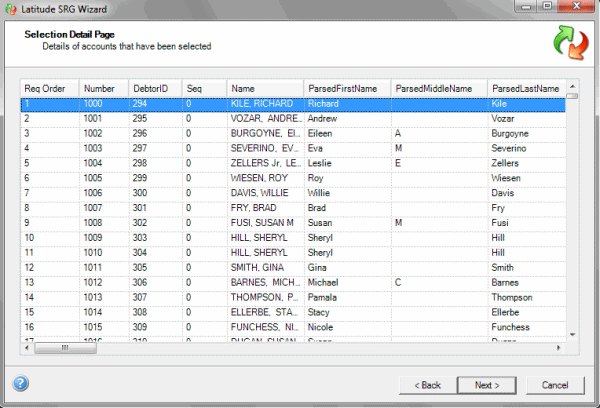Click the horizontal scrollbar right arrow
The height and width of the screenshot is (408, 600).
559,348
